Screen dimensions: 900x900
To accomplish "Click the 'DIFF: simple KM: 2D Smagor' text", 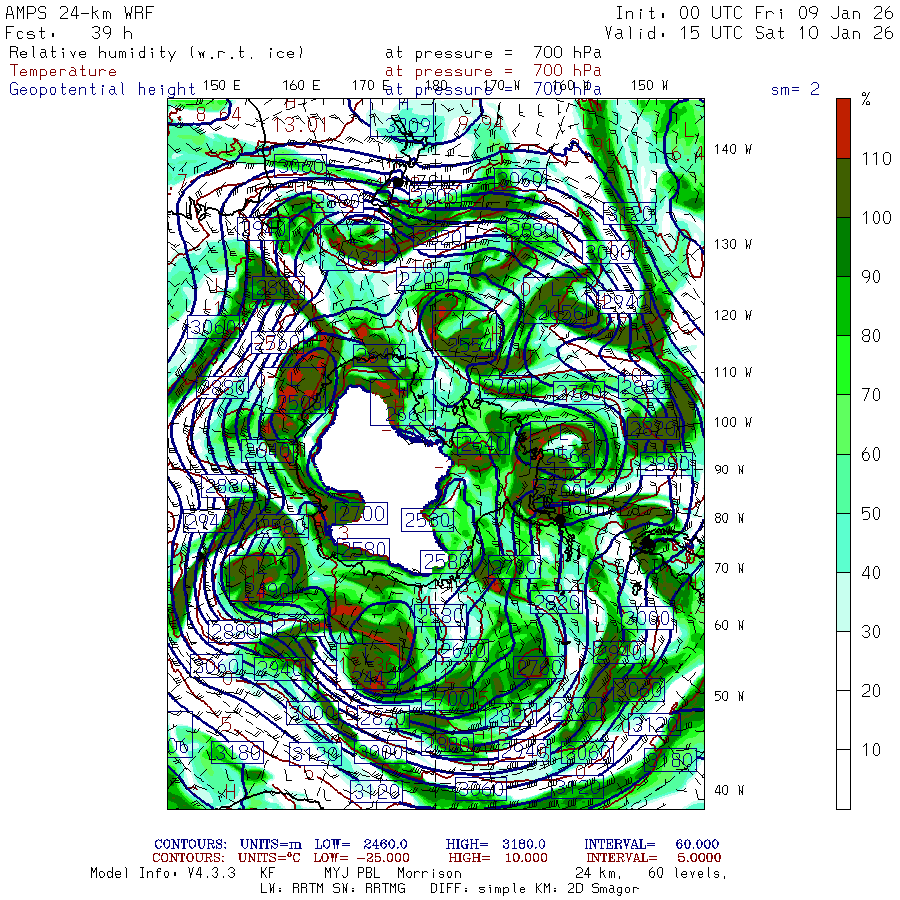I will point(534,889).
